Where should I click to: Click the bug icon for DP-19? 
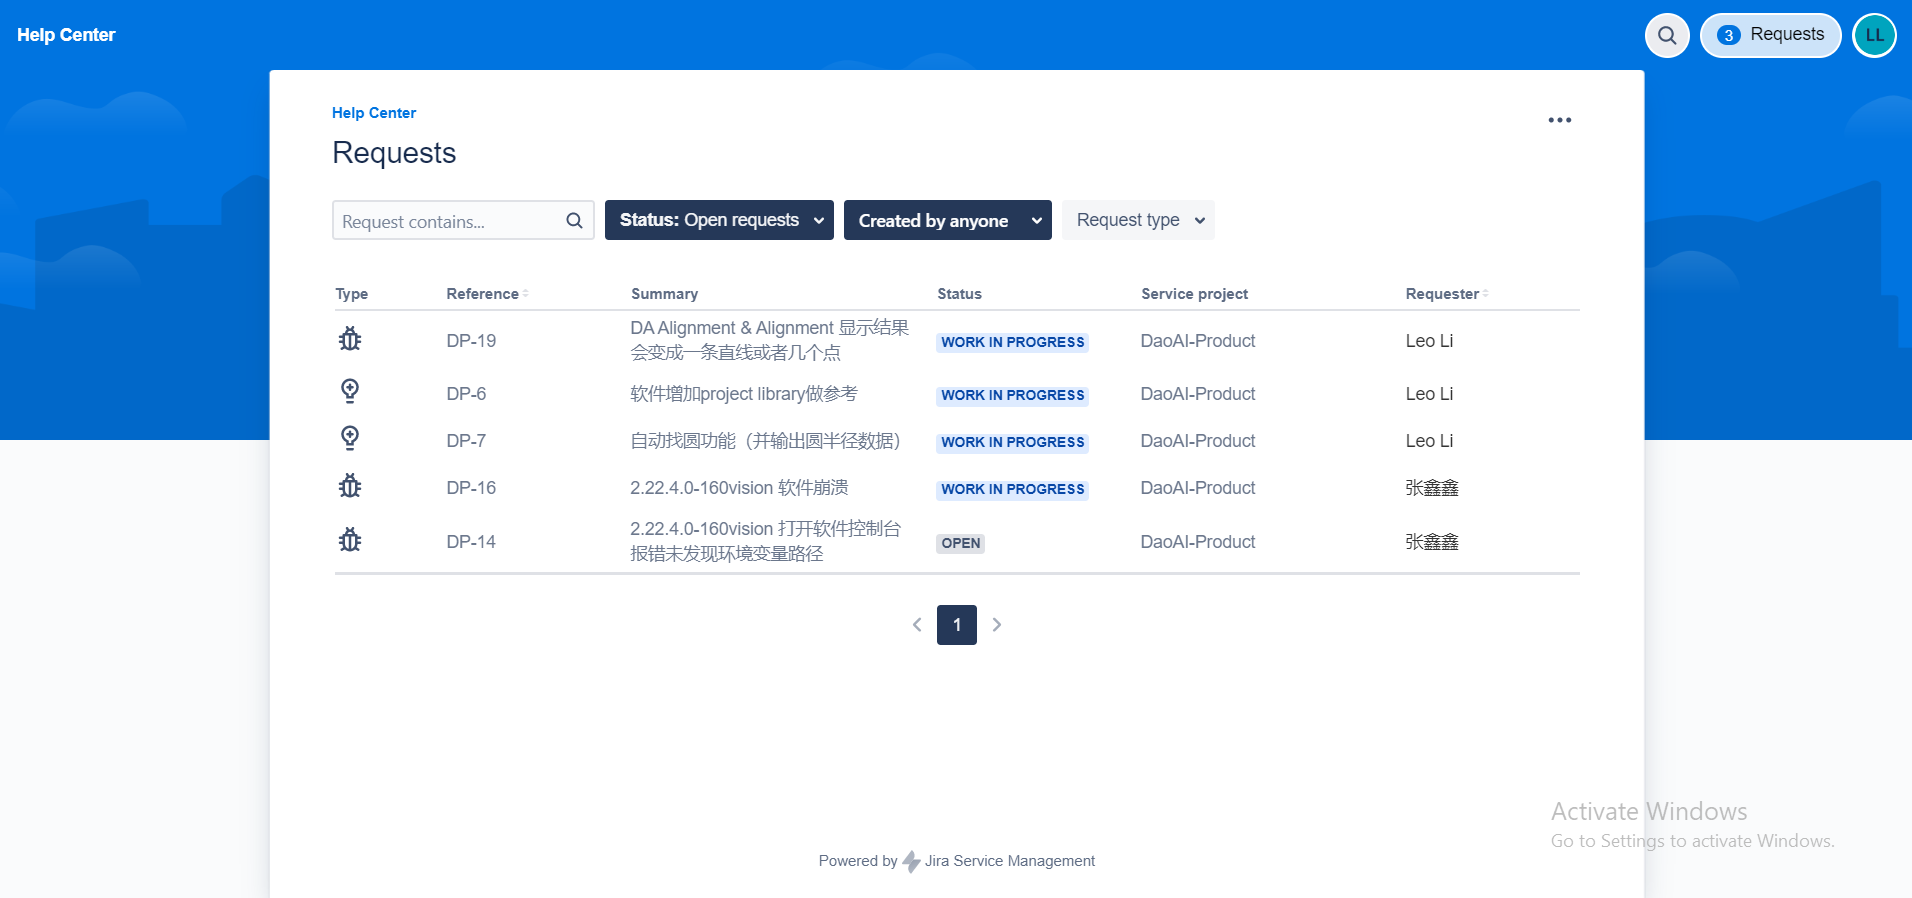[350, 340]
